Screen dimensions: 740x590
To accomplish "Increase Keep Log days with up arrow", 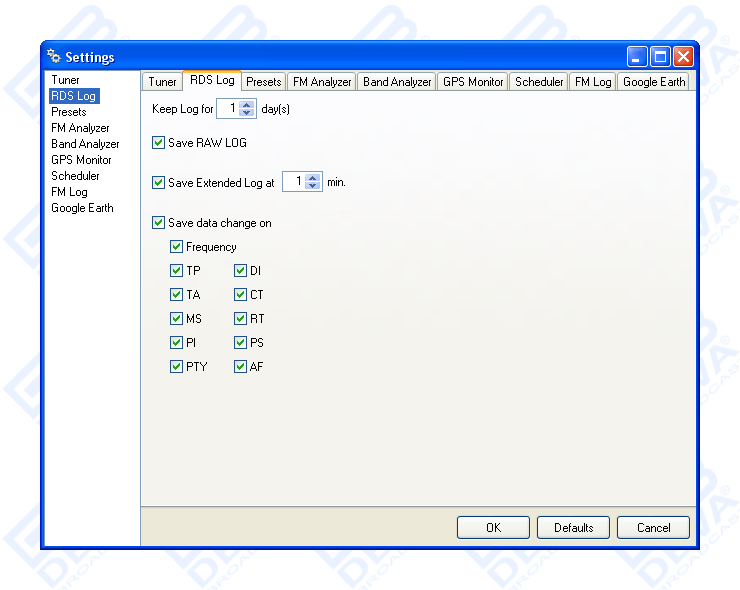I will (248, 104).
